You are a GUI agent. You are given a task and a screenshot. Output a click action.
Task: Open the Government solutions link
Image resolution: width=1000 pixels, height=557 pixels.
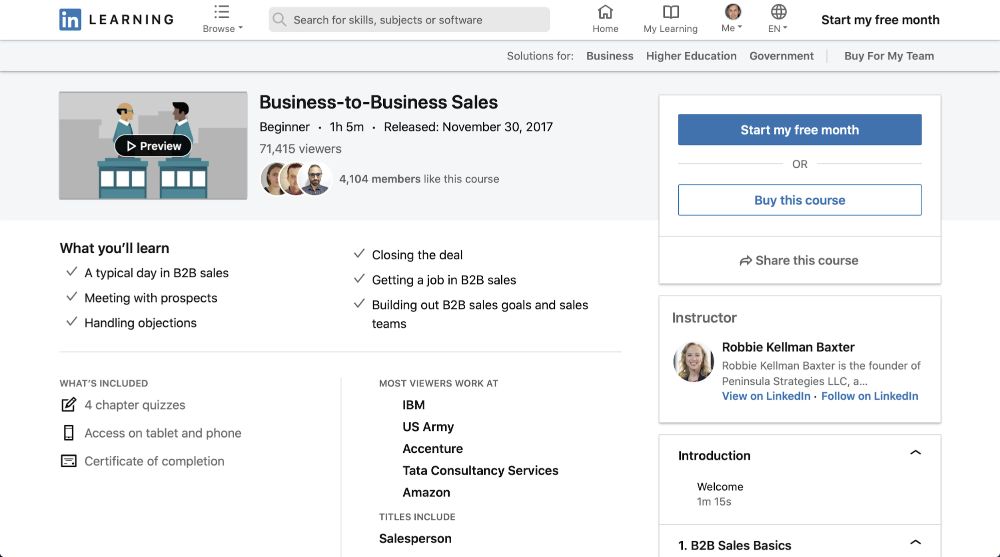click(x=781, y=56)
